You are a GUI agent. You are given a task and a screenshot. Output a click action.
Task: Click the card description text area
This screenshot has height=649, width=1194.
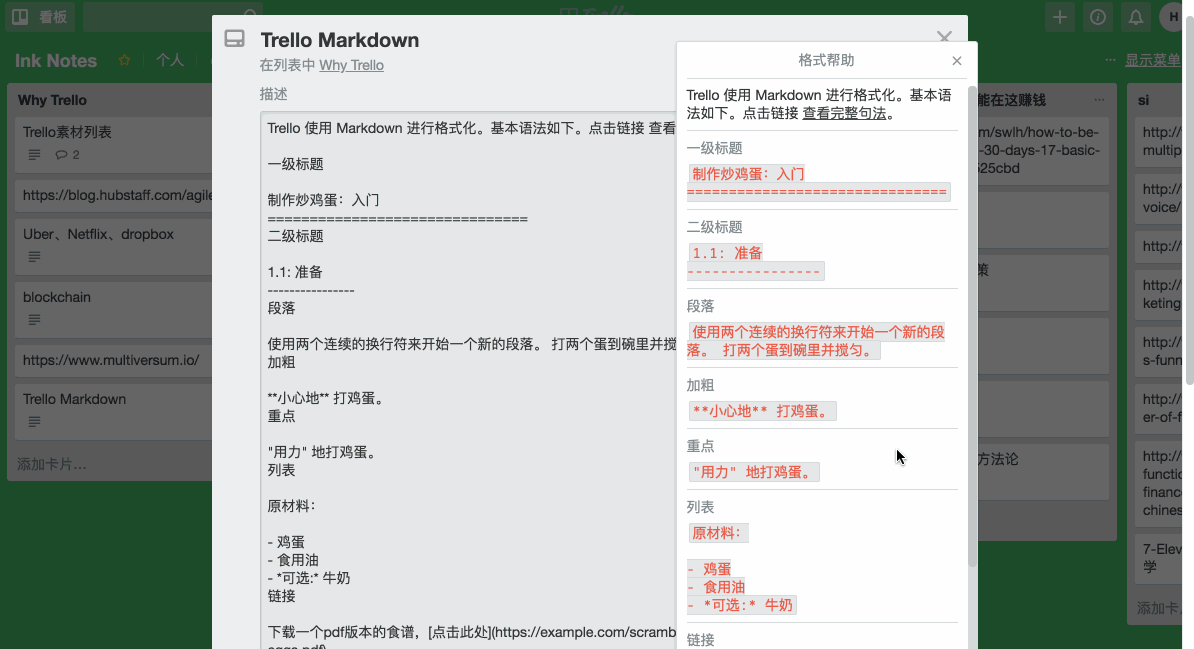coord(468,381)
